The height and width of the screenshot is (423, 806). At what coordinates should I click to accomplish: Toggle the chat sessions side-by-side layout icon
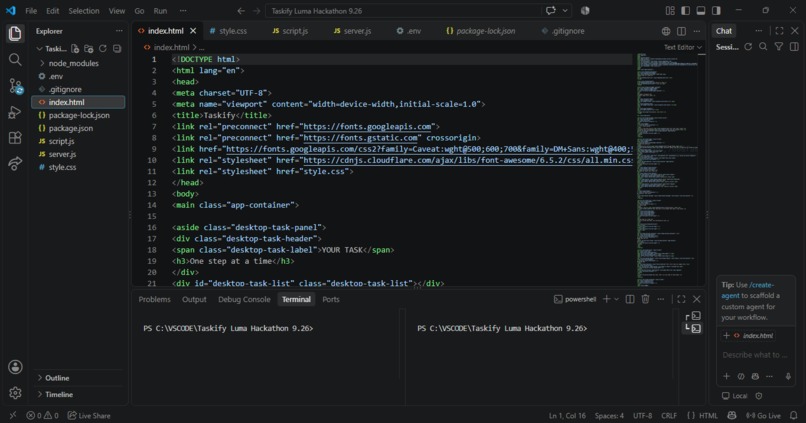pyautogui.click(x=794, y=47)
